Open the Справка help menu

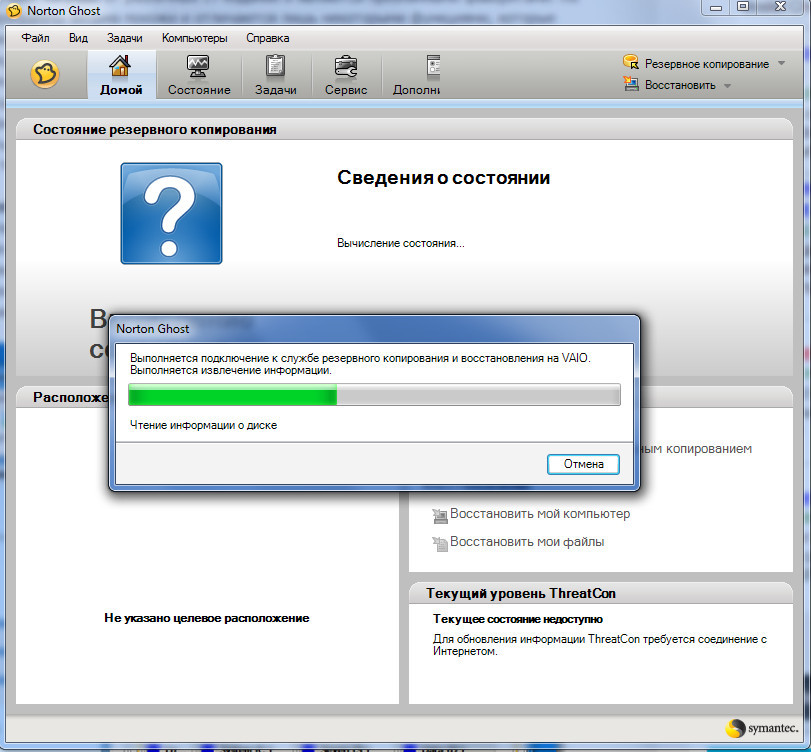pos(268,38)
